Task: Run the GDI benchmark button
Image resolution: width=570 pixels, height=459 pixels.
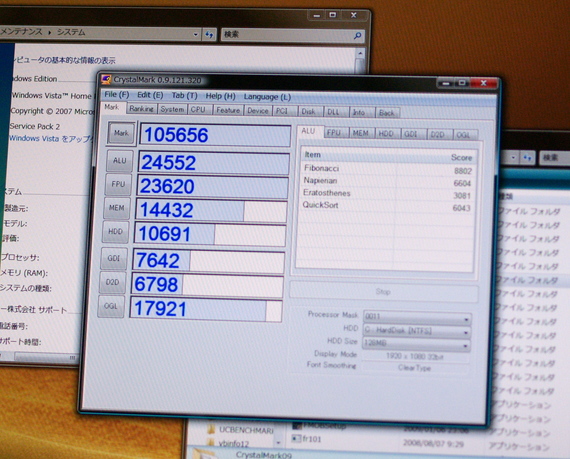Action: tap(113, 258)
